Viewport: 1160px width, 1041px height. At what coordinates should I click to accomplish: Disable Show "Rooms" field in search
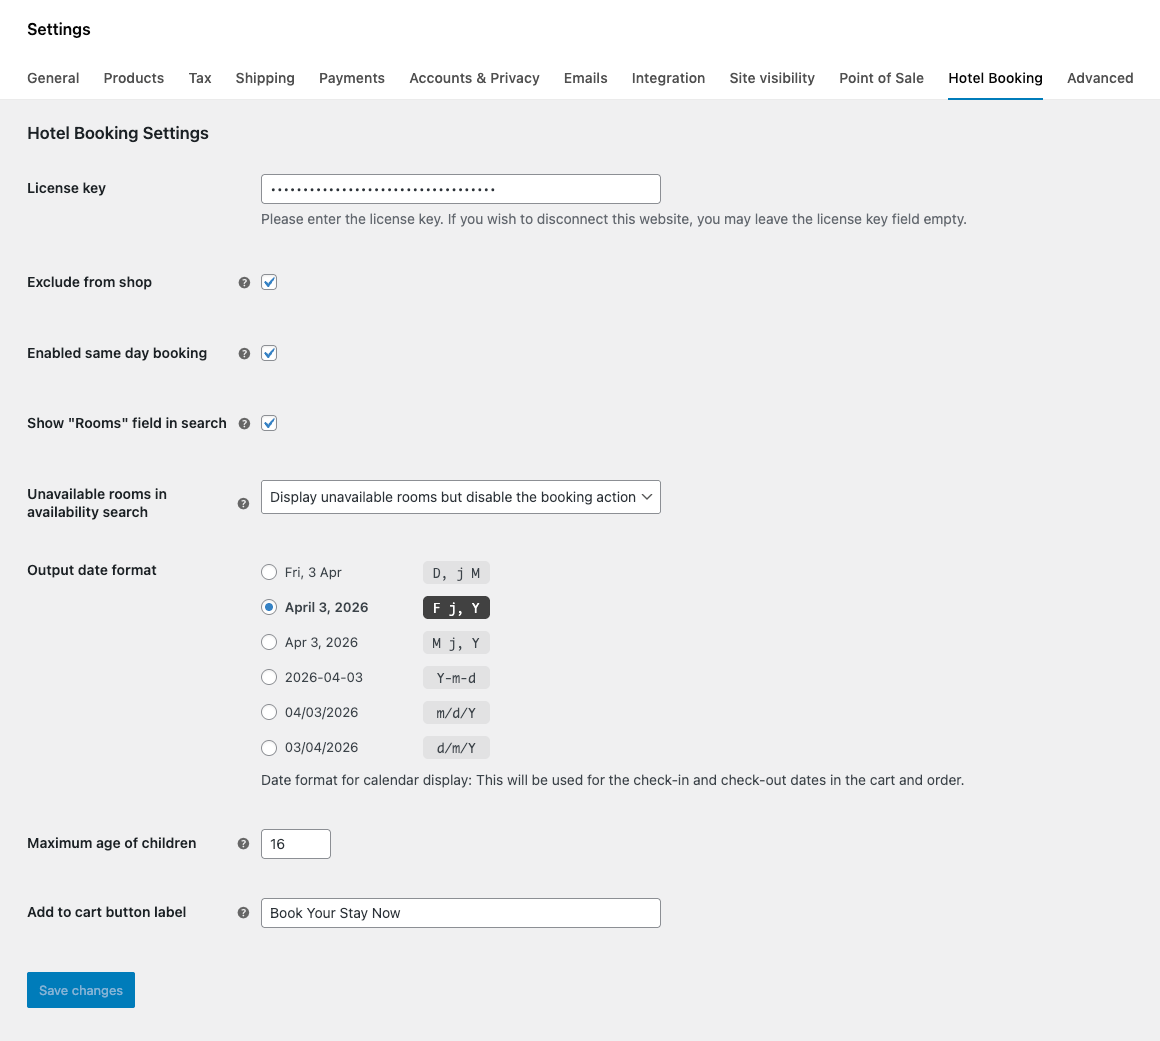click(269, 423)
